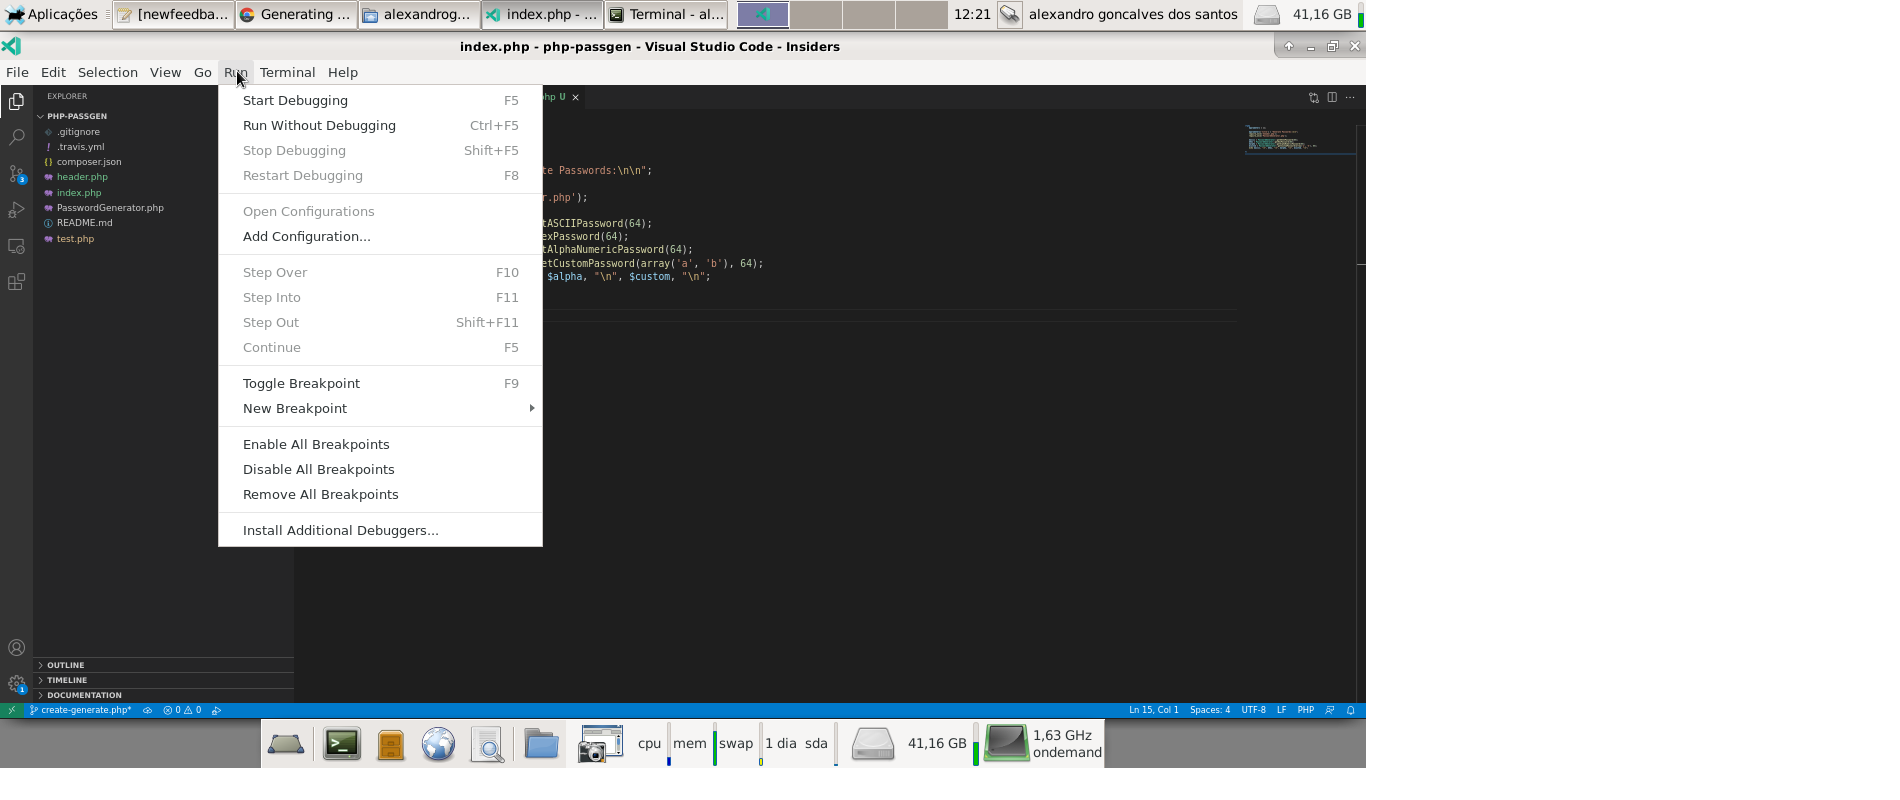The height and width of the screenshot is (800, 1900).
Task: Expand the OUTLINE section
Action: click(65, 665)
